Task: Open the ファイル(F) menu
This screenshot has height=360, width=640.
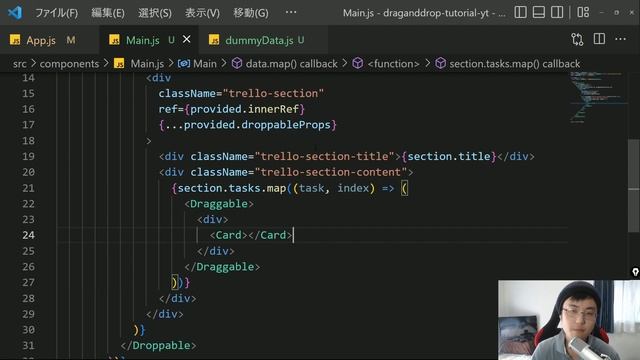Action: (x=56, y=13)
